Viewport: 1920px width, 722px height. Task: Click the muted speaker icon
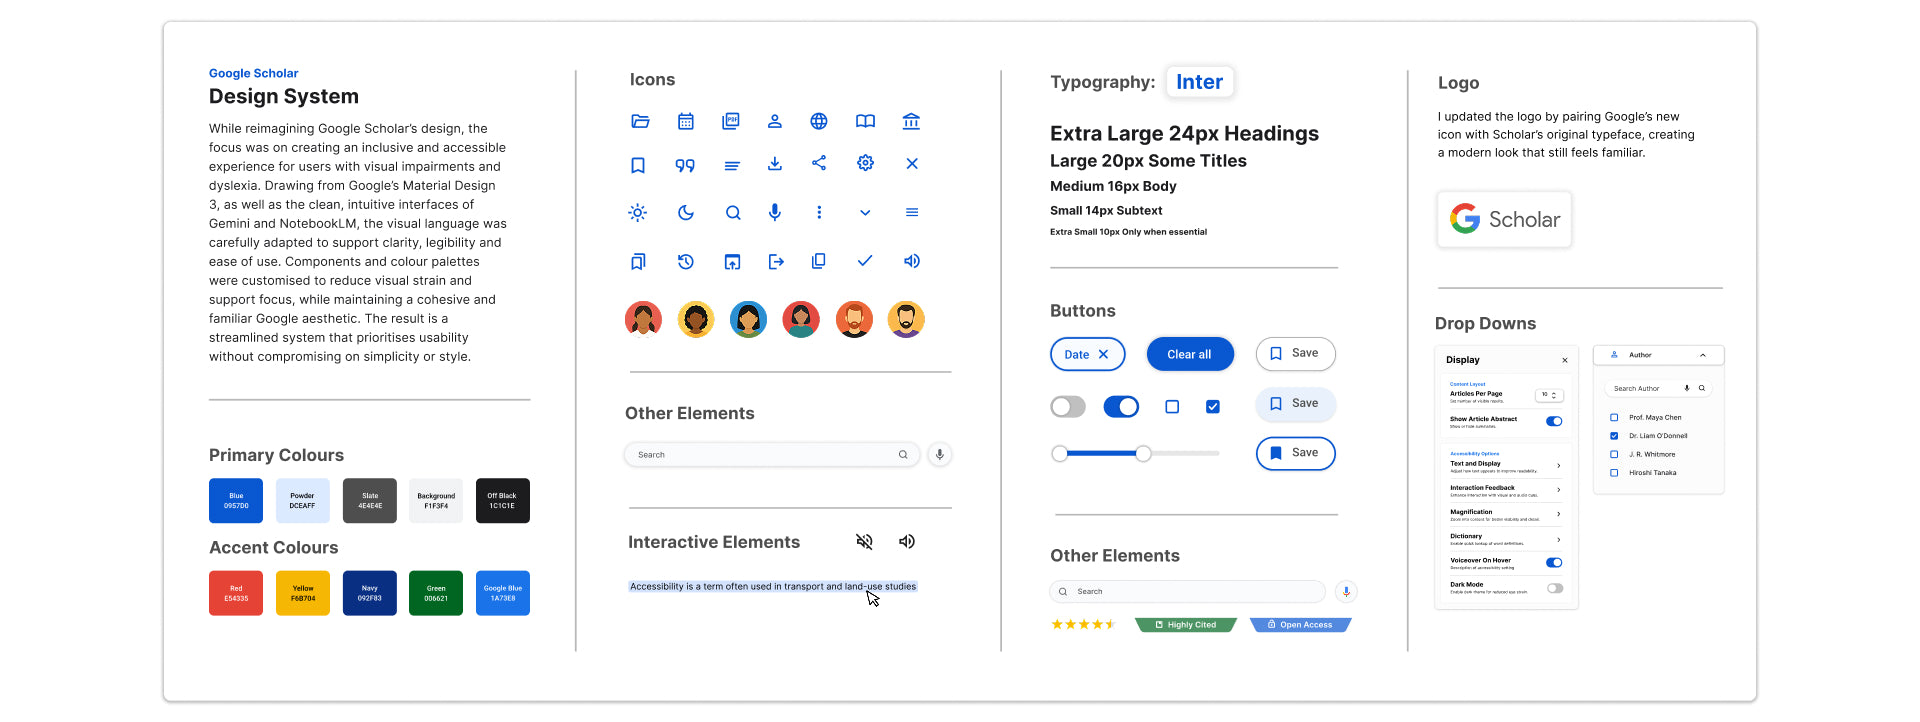coord(864,541)
